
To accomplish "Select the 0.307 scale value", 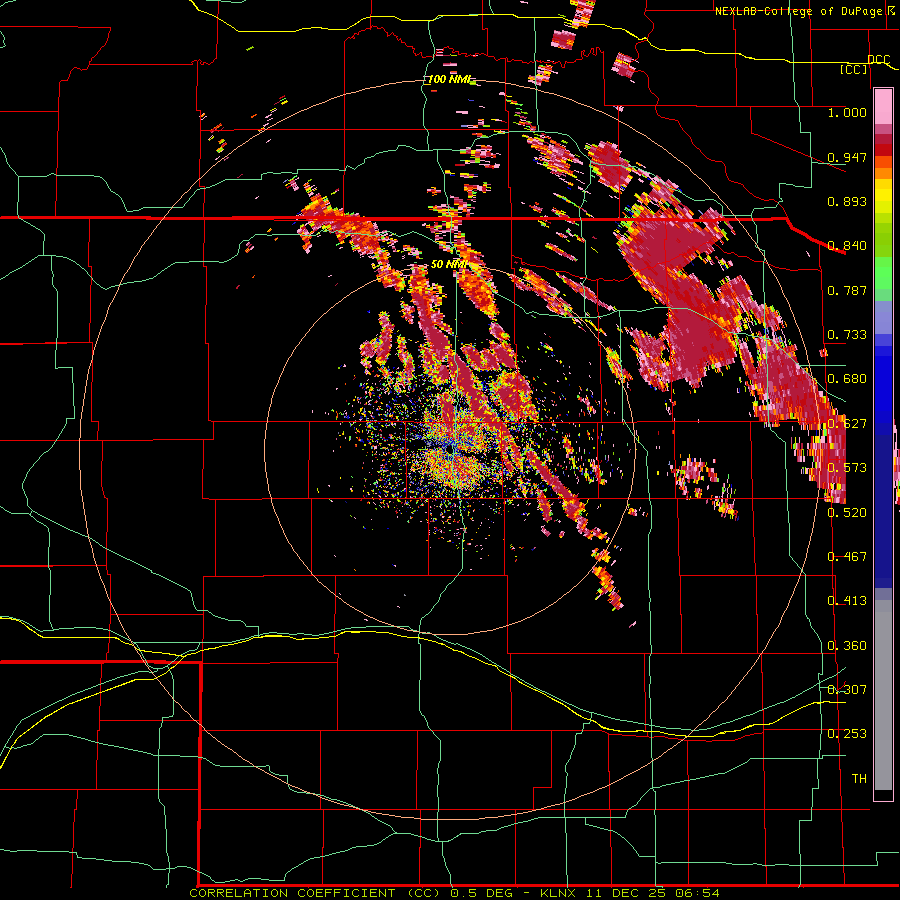I will (847, 689).
